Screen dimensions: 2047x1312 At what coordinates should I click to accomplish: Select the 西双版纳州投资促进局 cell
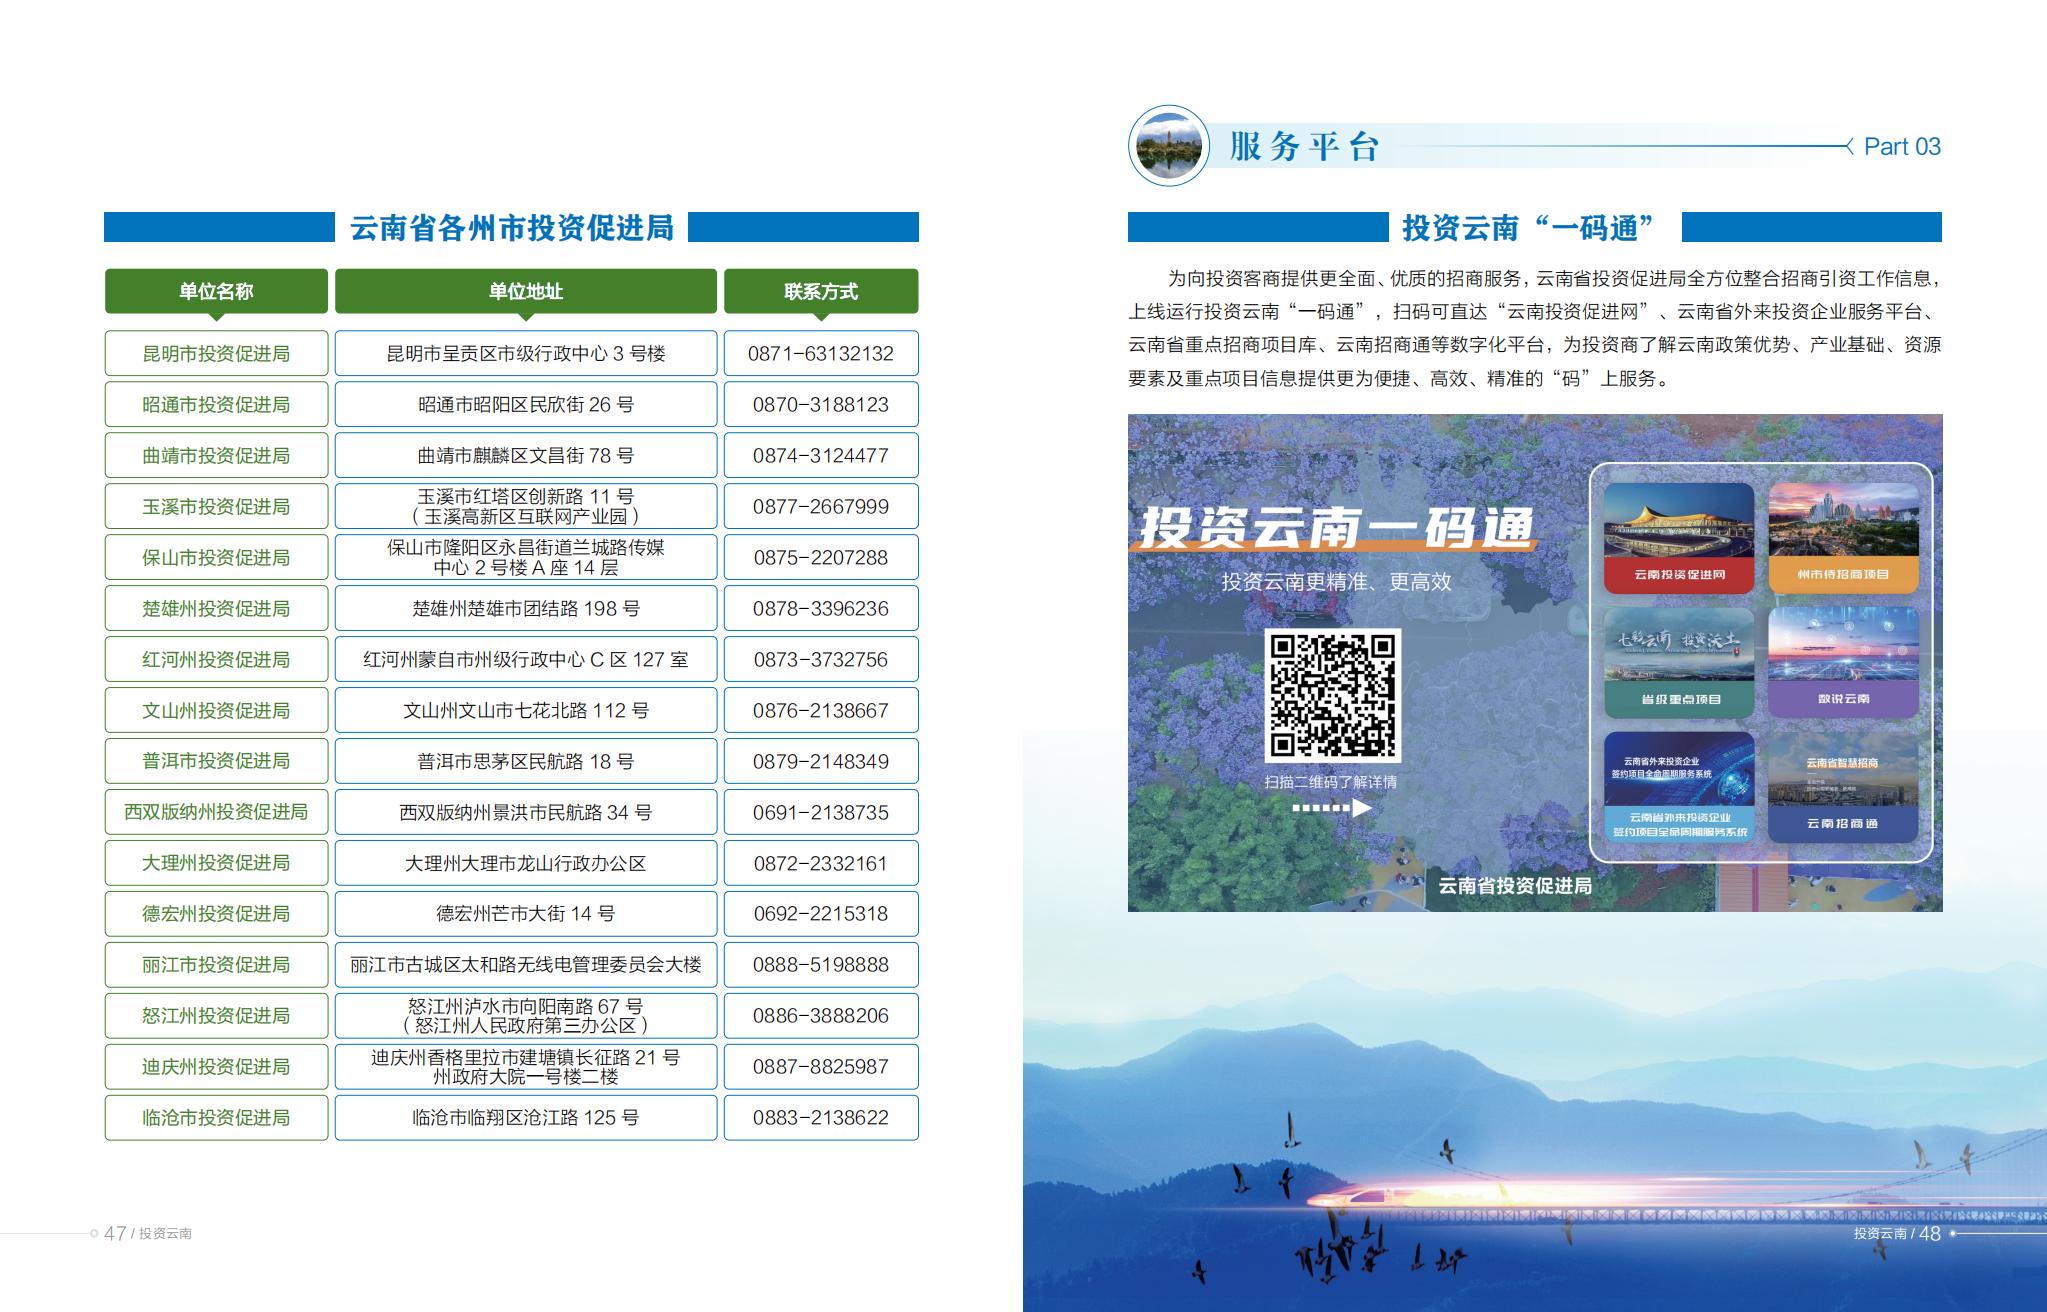216,812
